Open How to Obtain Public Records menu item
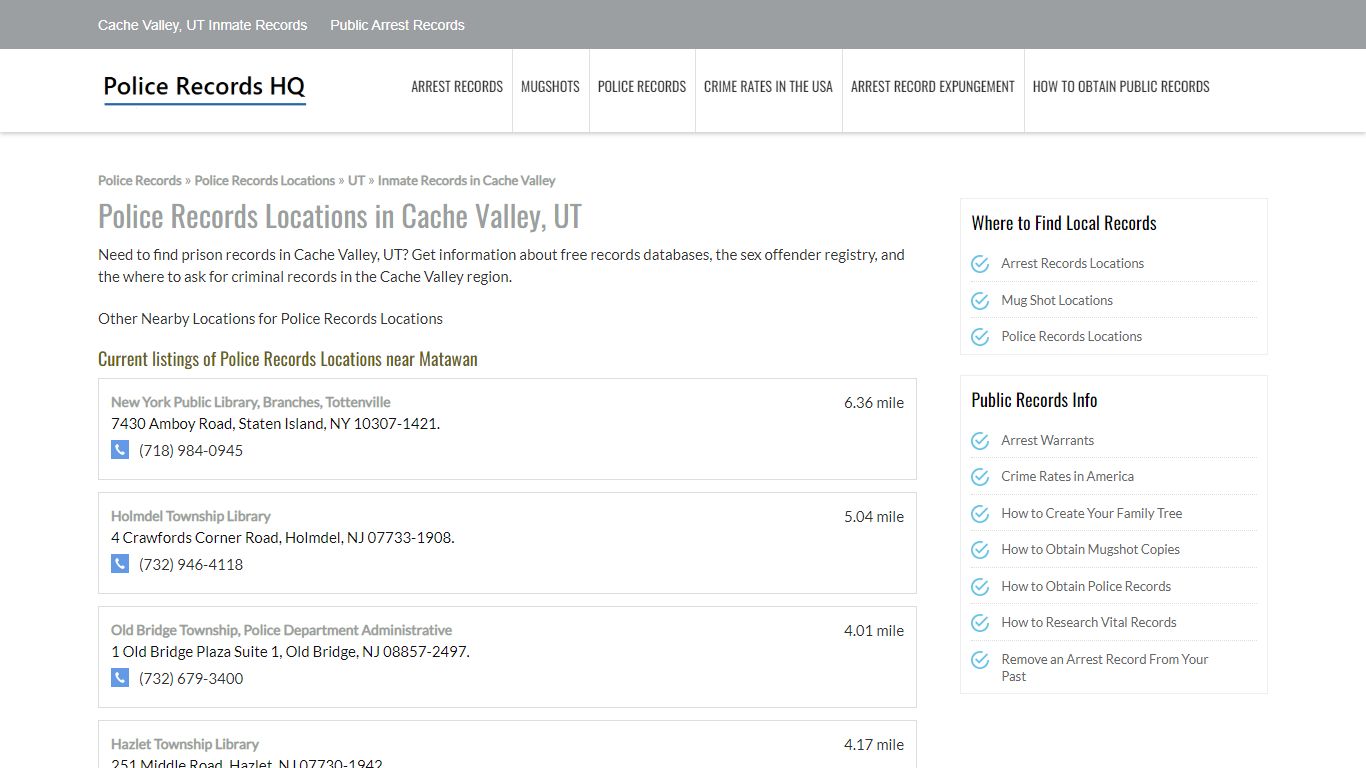The width and height of the screenshot is (1366, 768). click(1121, 87)
